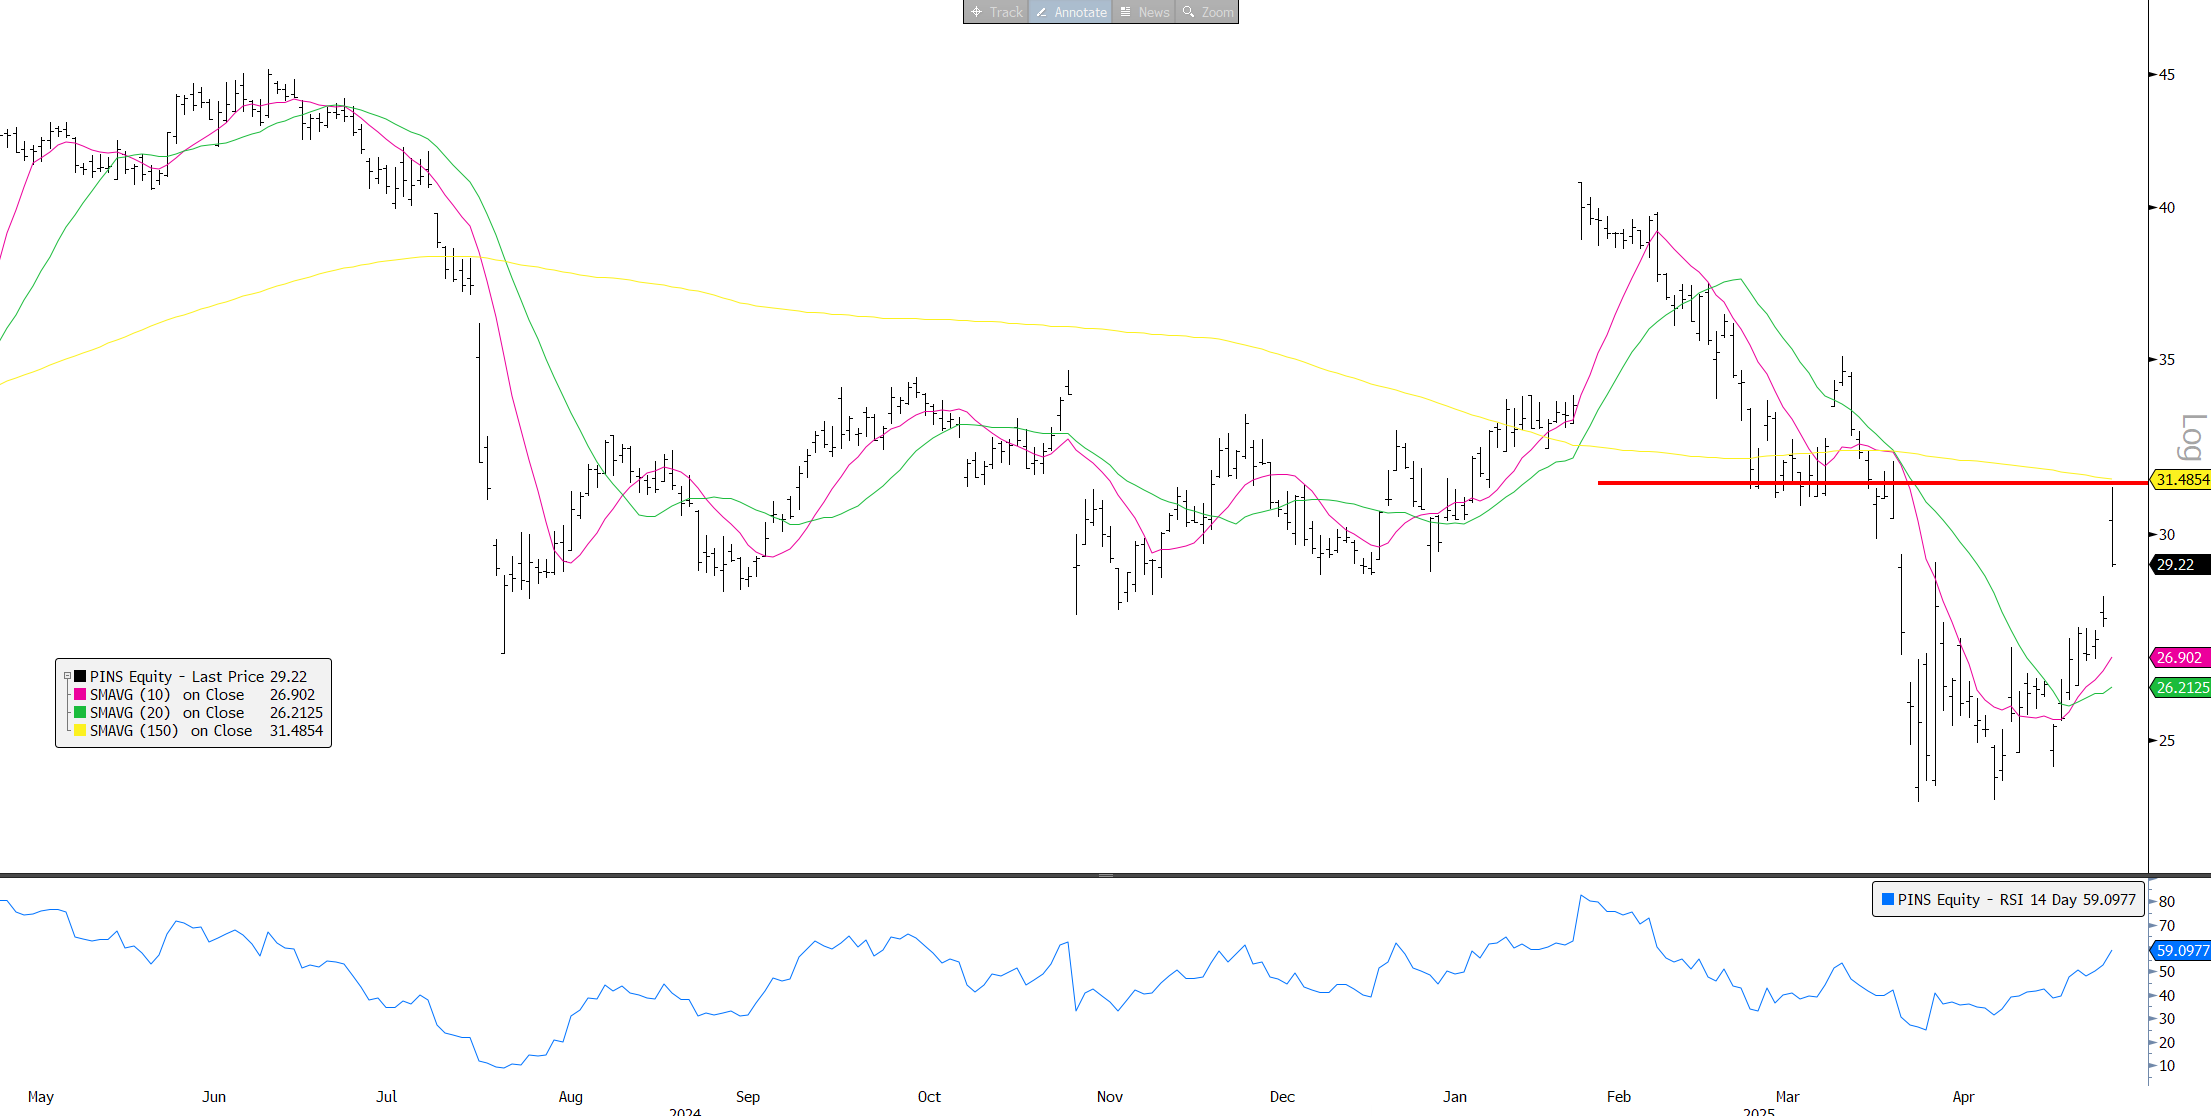Click the yellow SMAVG (150) swatch
Viewport: 2211px width, 1116px height.
coord(80,730)
